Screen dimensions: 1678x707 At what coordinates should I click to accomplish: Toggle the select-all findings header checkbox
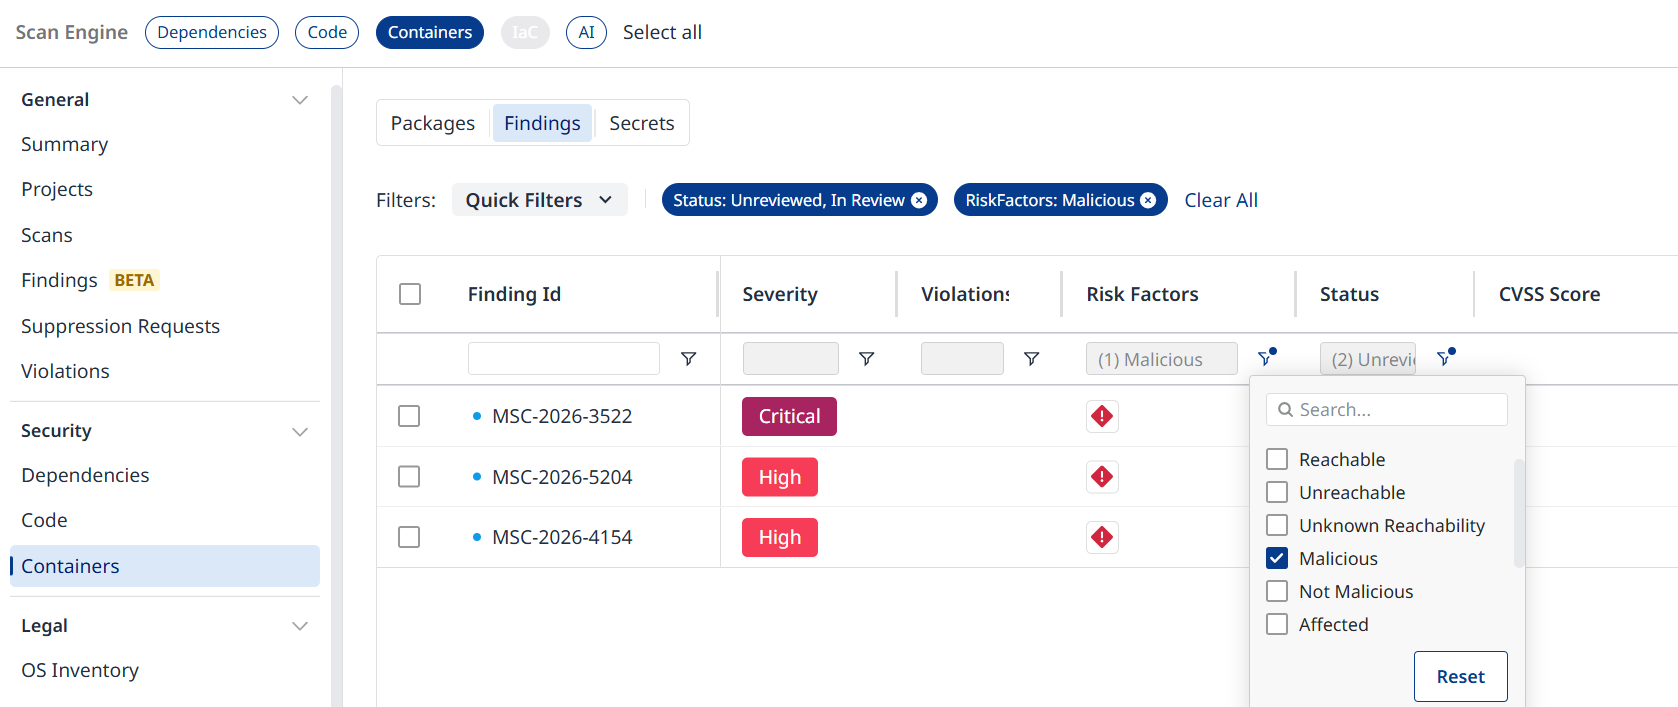click(410, 294)
